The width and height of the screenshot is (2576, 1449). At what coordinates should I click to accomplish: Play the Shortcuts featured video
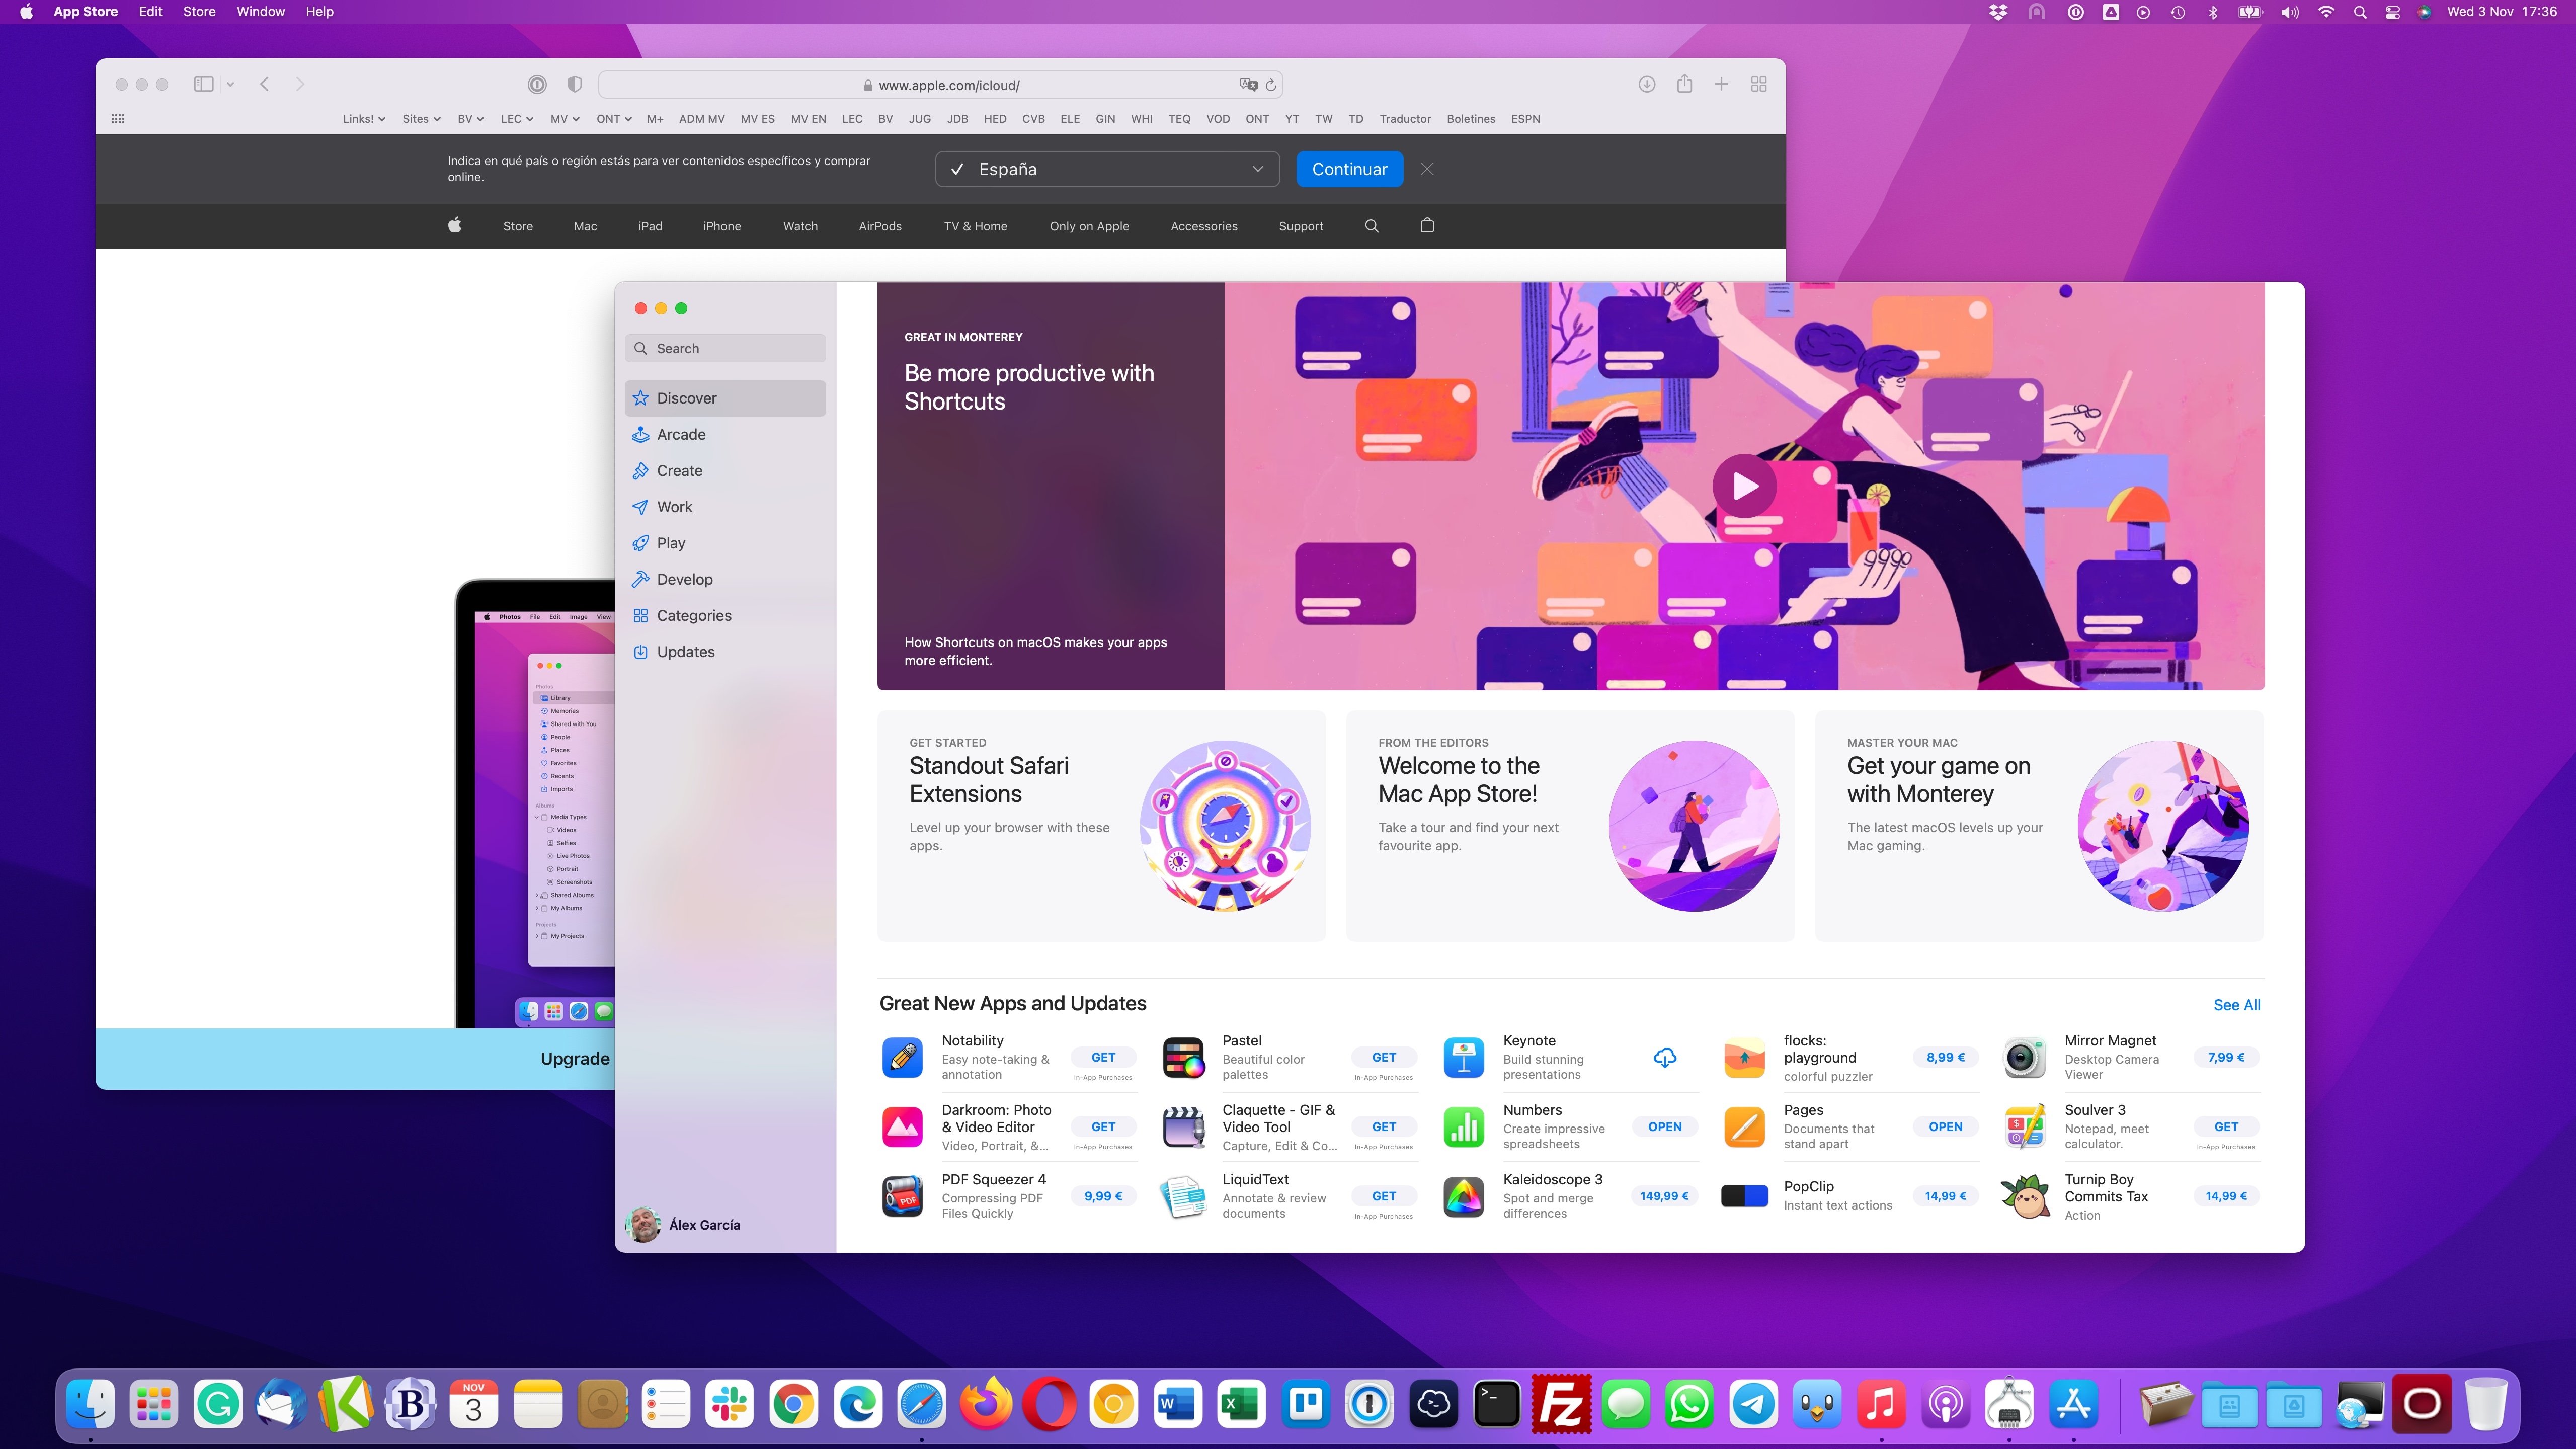[x=1744, y=486]
